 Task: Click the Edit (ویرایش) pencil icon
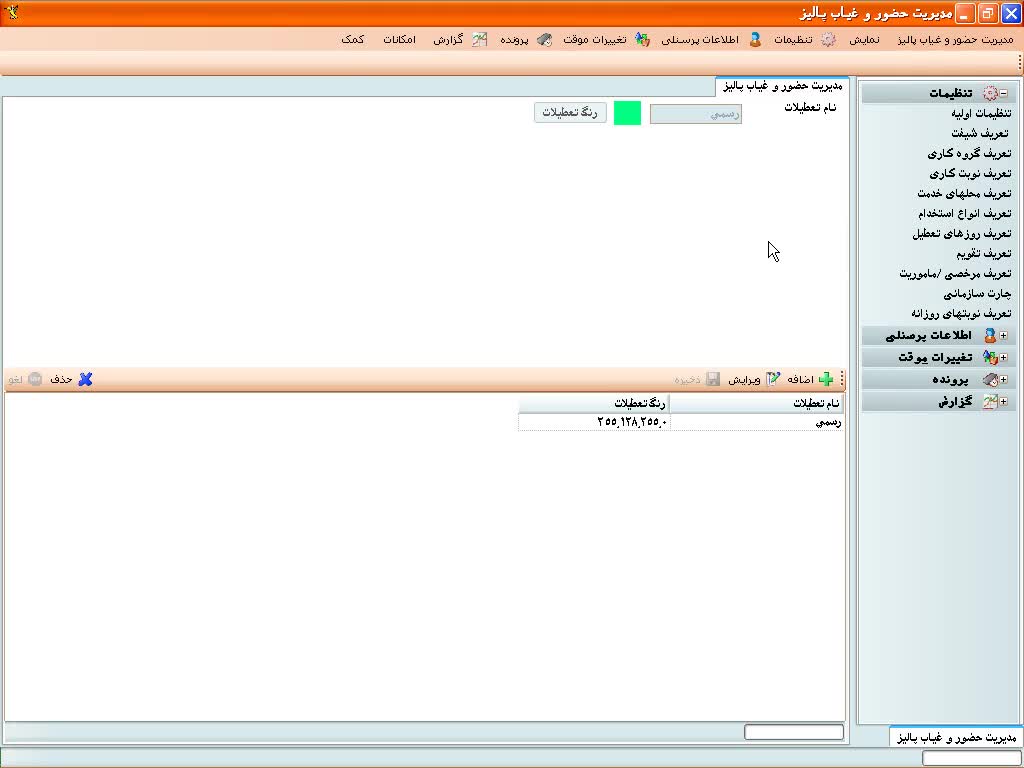pyautogui.click(x=772, y=379)
